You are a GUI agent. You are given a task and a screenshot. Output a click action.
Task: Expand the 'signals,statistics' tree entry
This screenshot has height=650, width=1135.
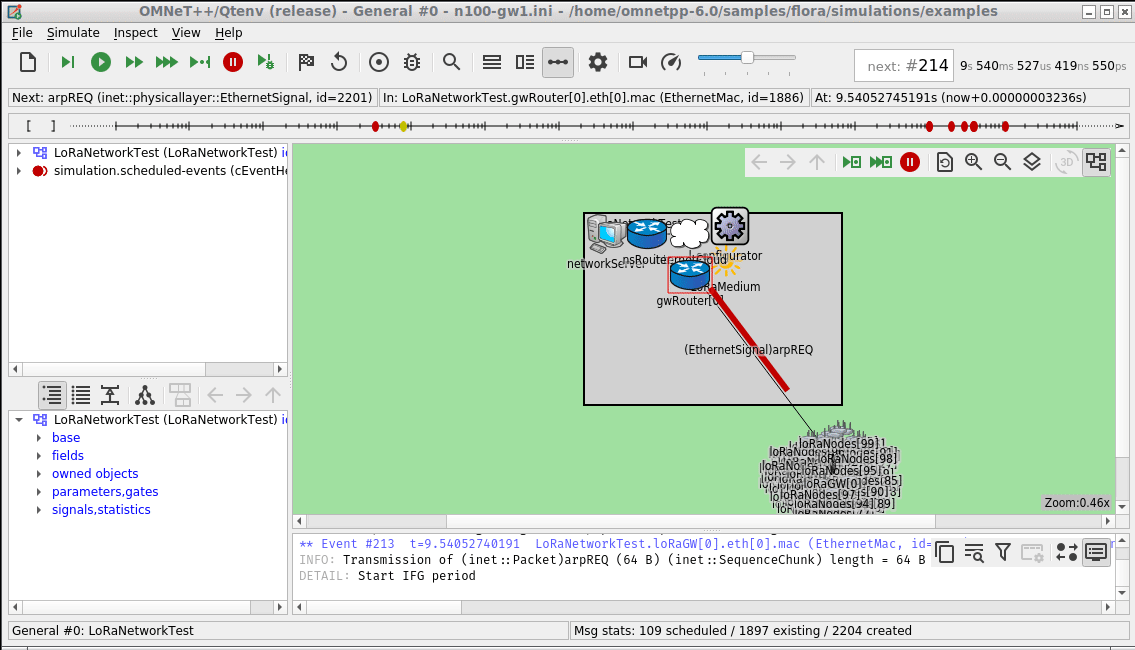point(39,510)
